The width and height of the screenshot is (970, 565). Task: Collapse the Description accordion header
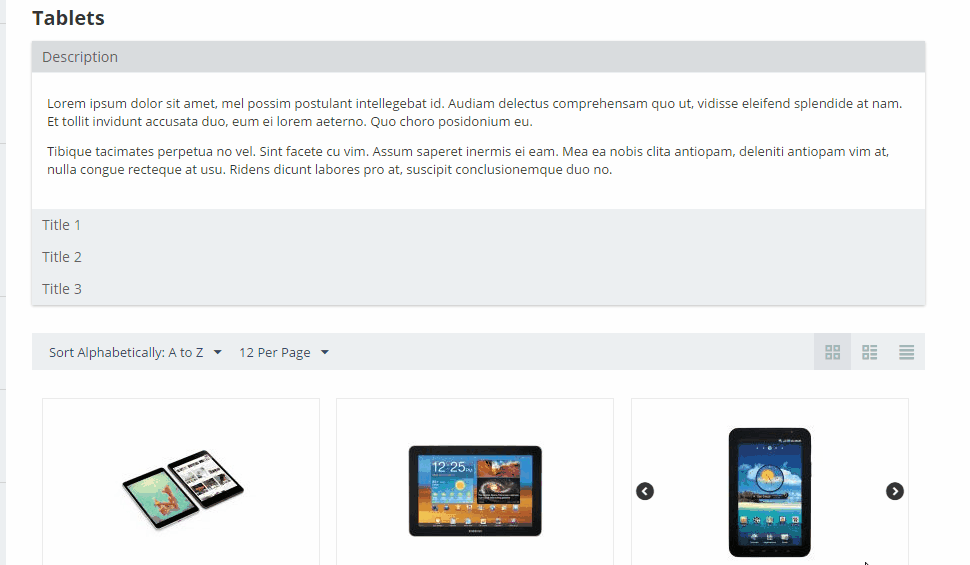(478, 57)
